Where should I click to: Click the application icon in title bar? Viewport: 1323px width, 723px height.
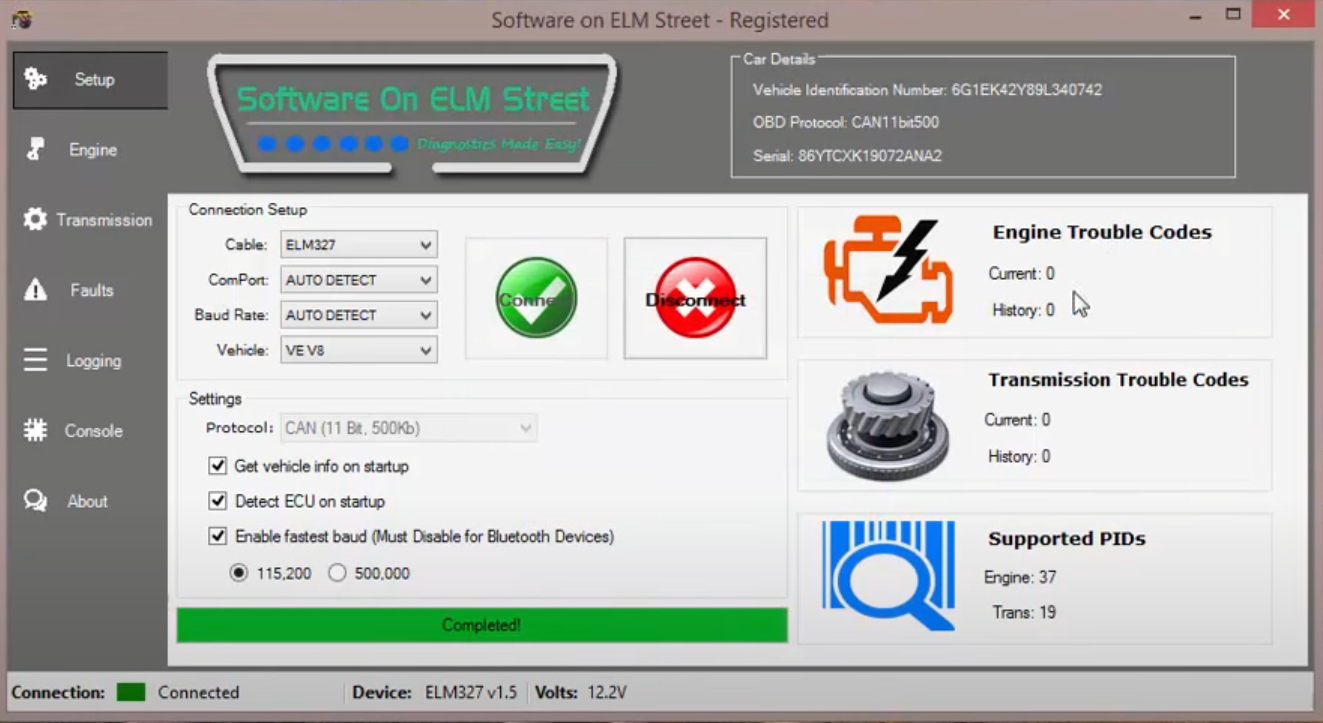20,19
